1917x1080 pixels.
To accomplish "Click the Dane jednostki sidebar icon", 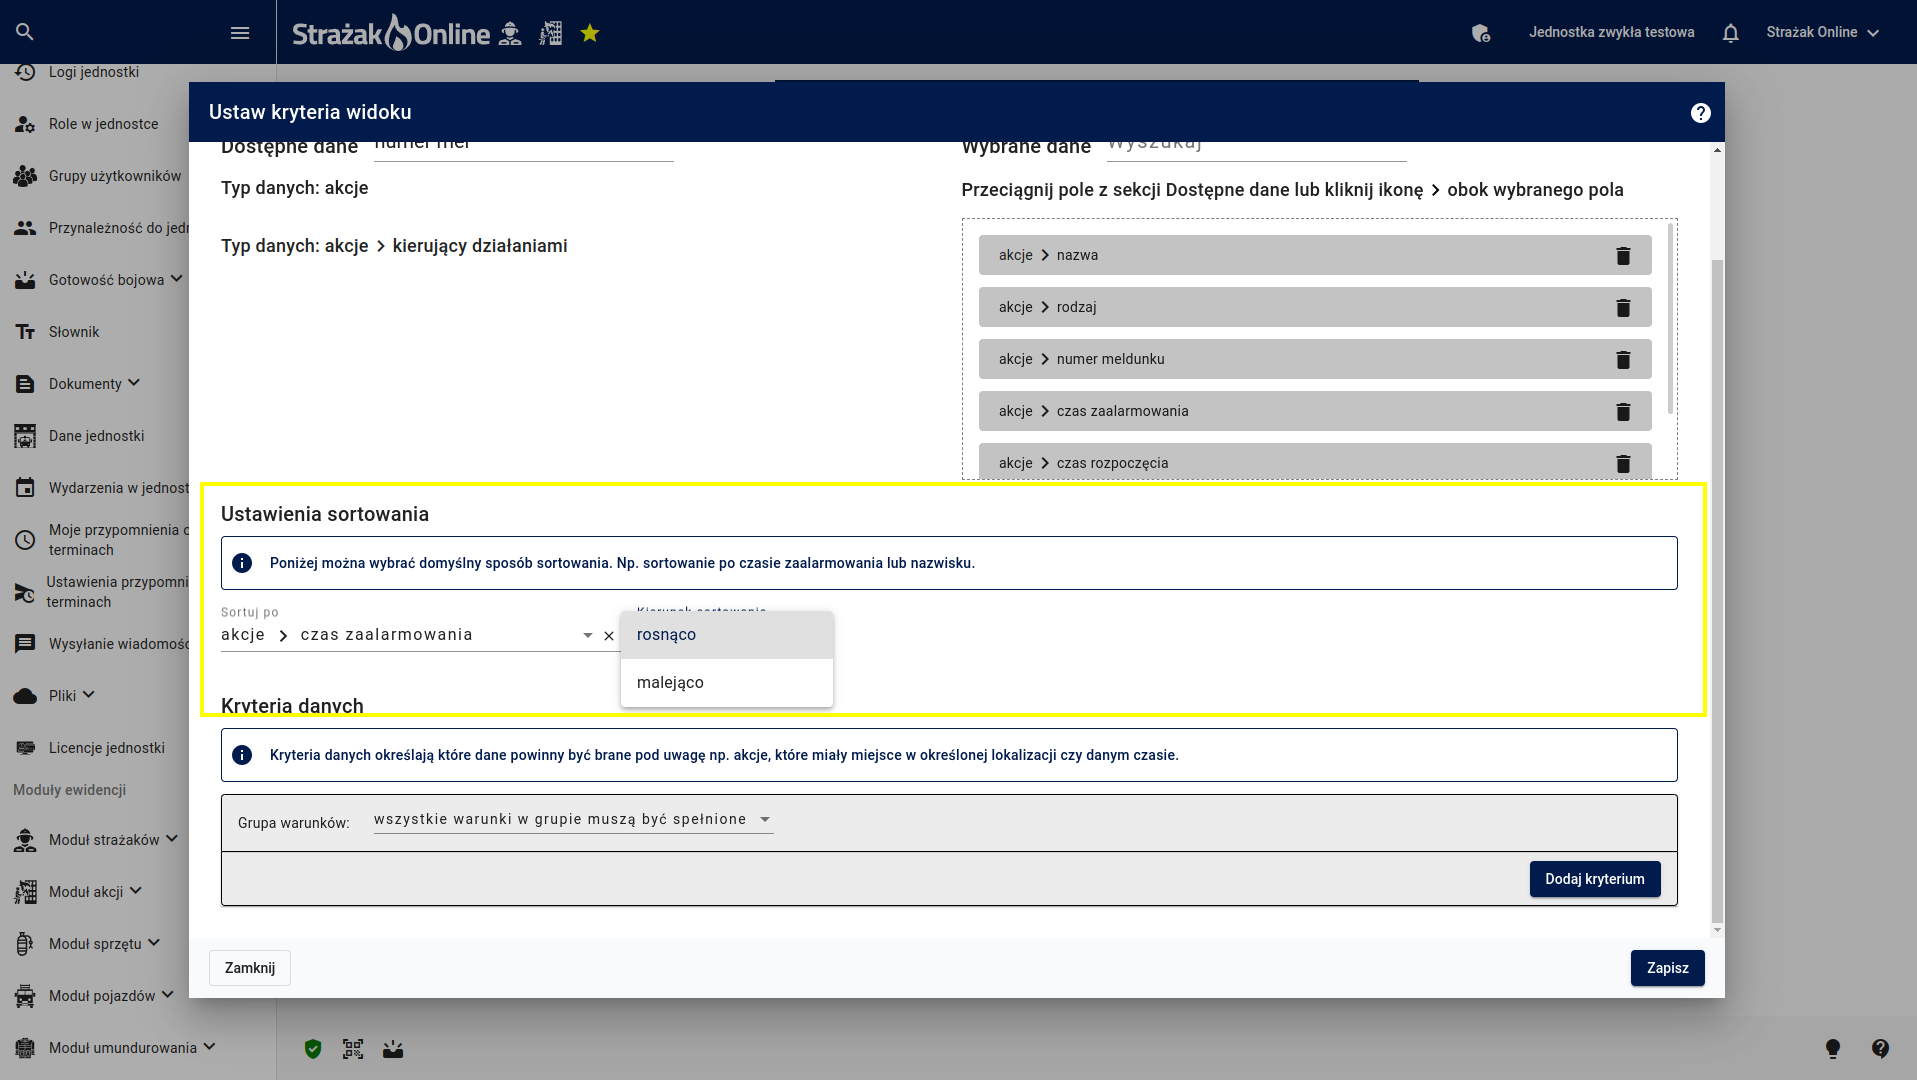I will tap(25, 436).
